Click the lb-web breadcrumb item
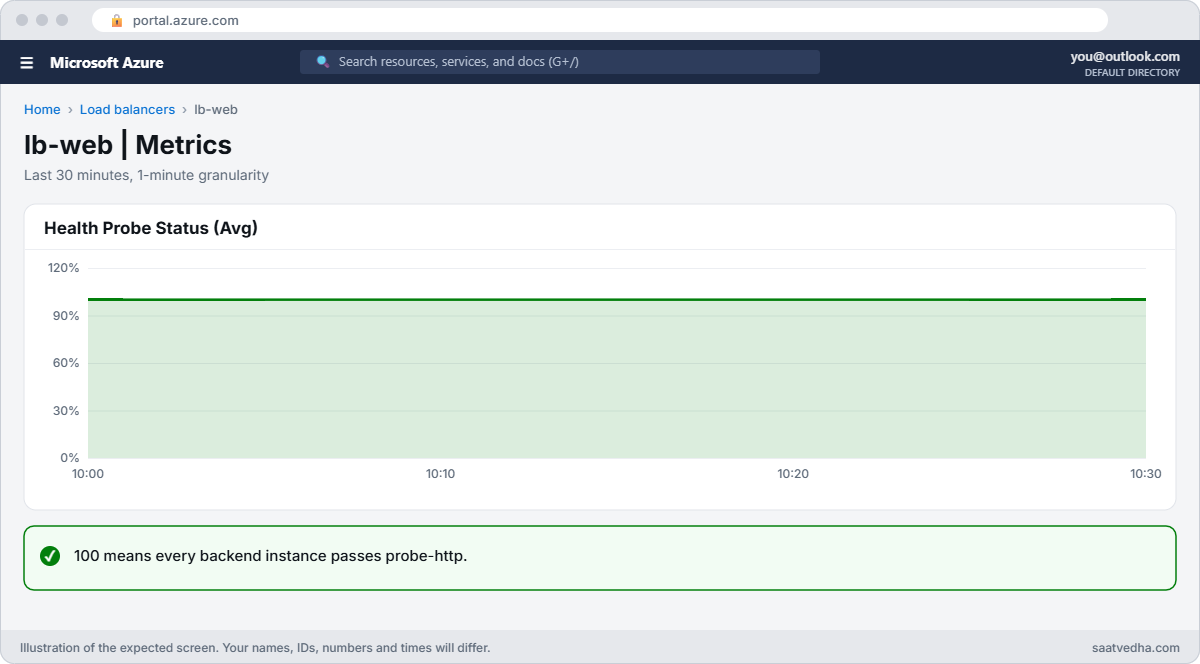Viewport: 1200px width, 664px height. click(x=216, y=110)
